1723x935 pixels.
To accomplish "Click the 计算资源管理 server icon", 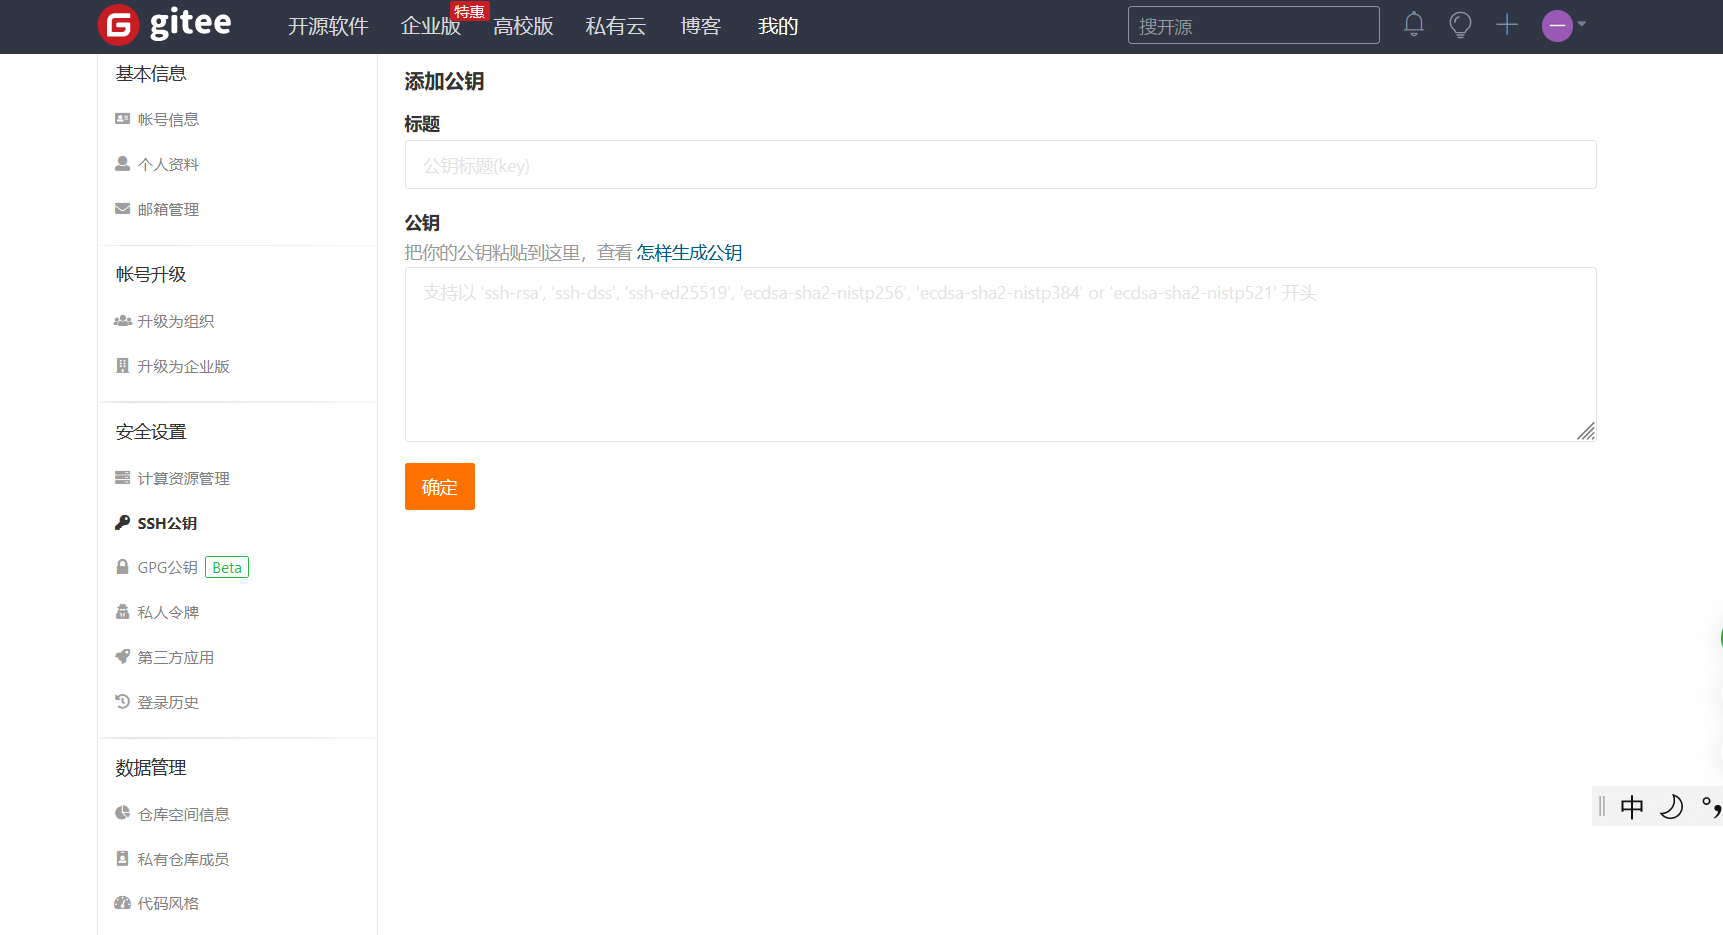I will pos(123,478).
